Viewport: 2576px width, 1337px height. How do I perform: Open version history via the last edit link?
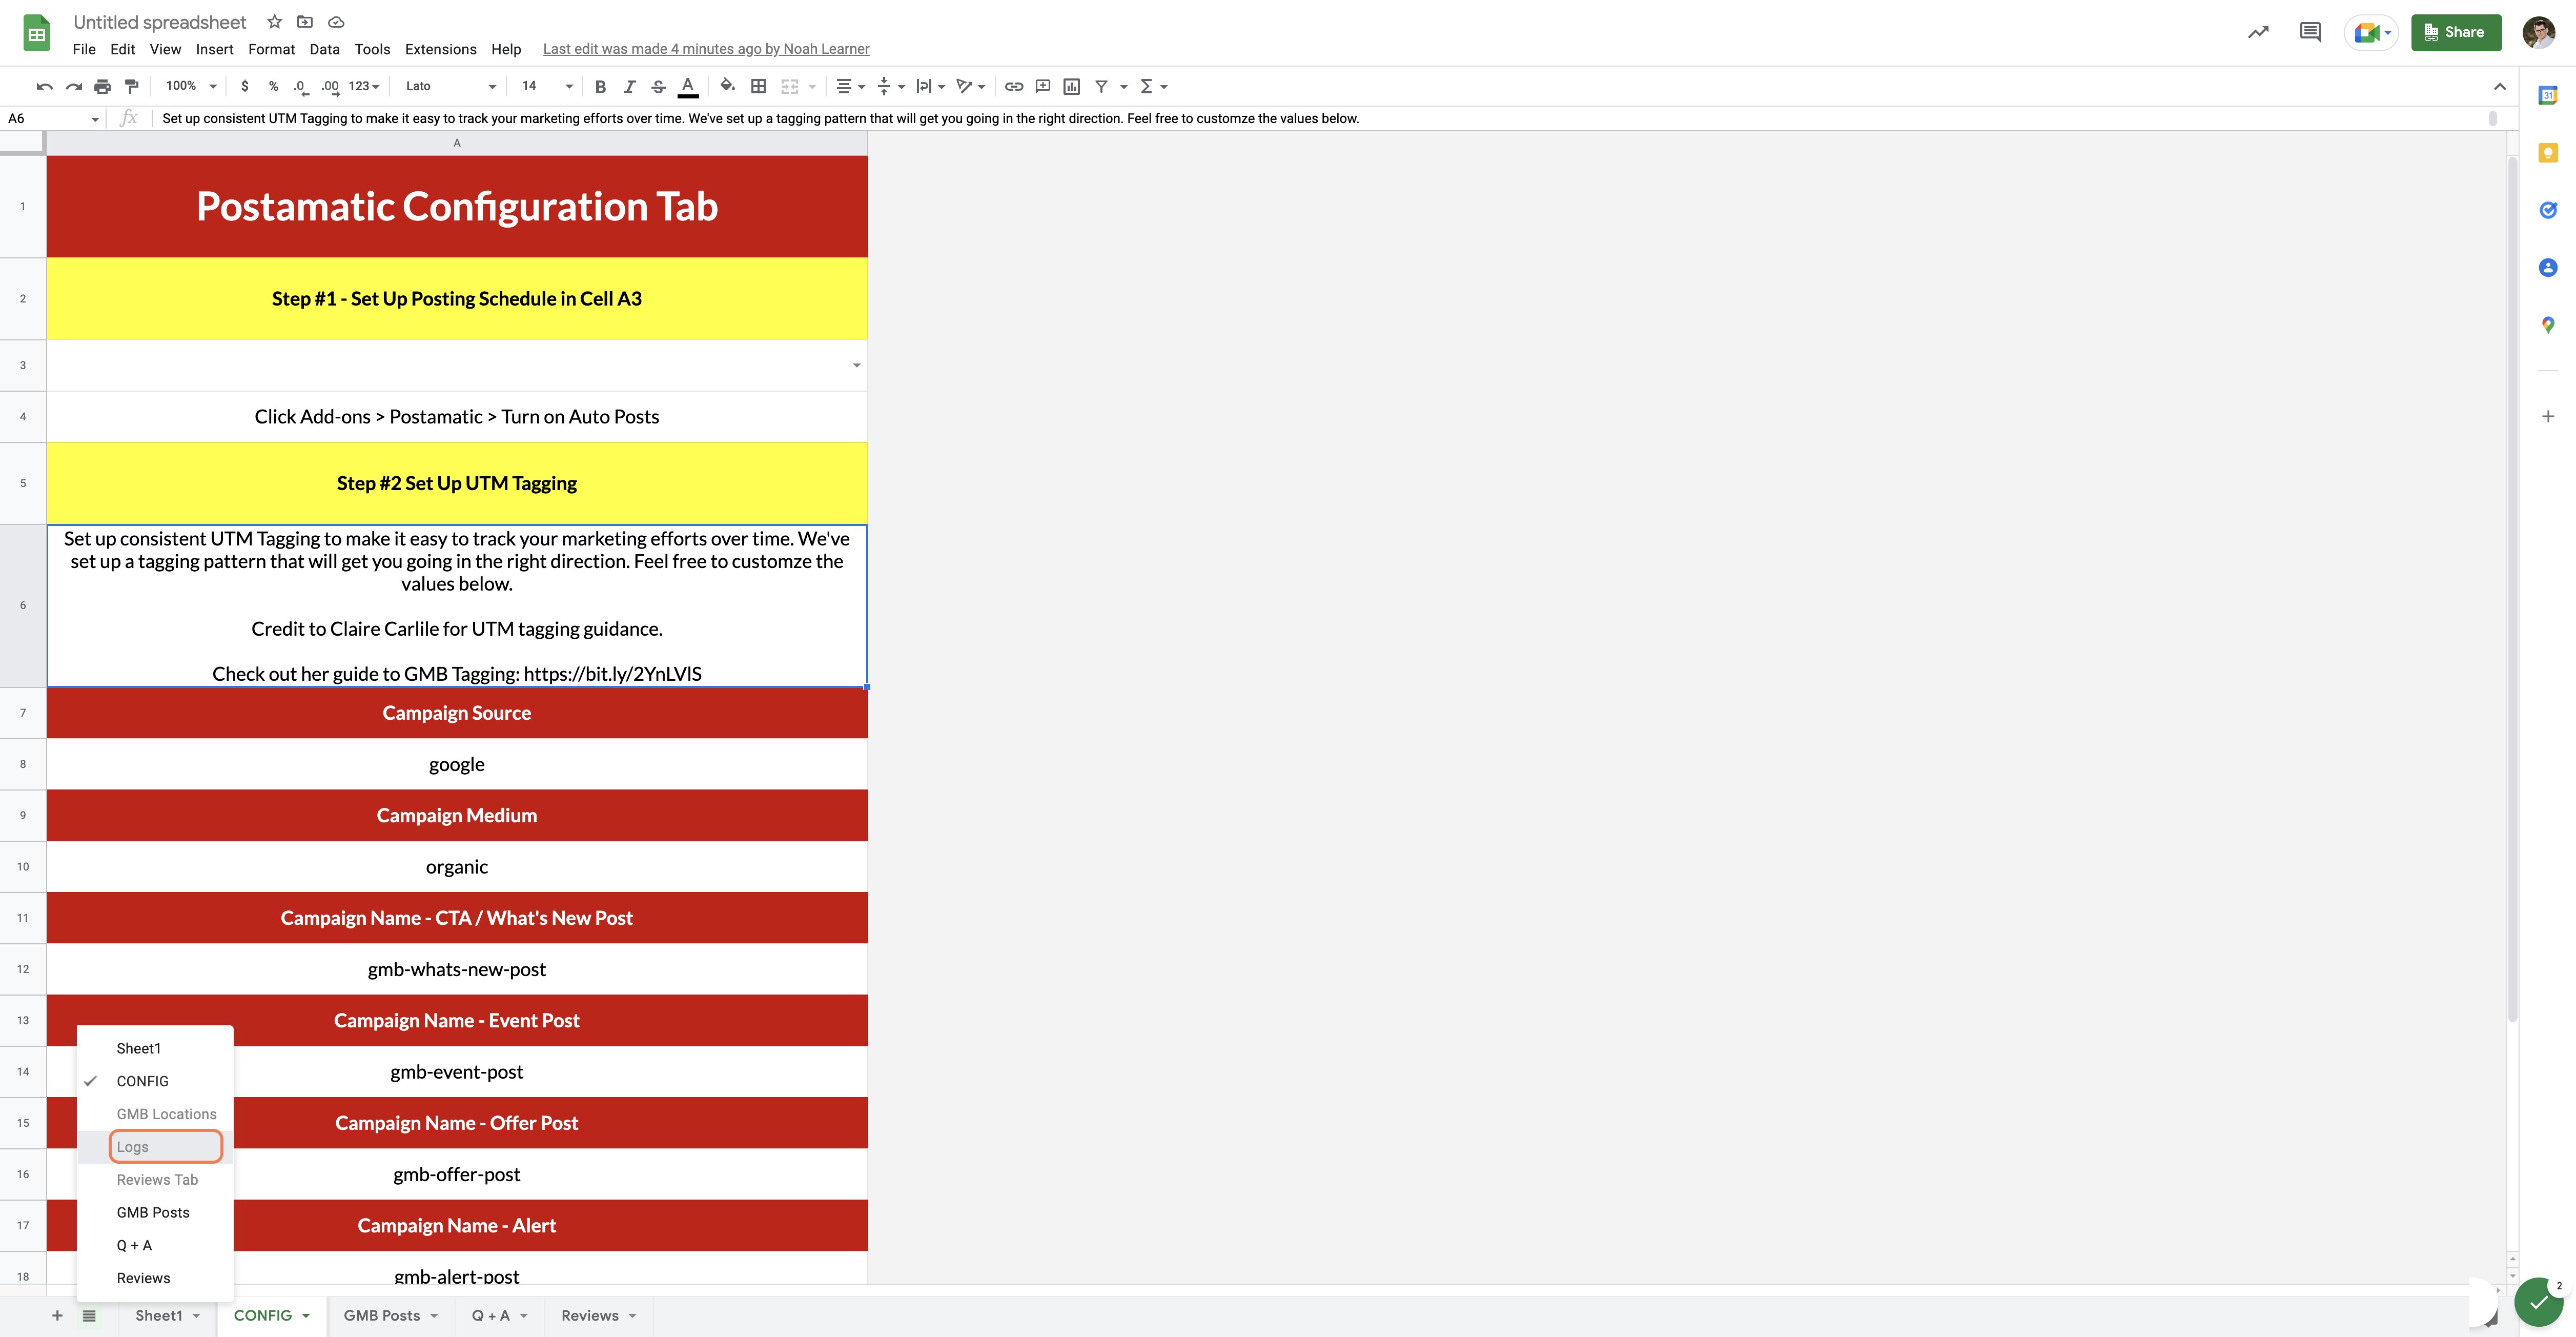point(706,49)
